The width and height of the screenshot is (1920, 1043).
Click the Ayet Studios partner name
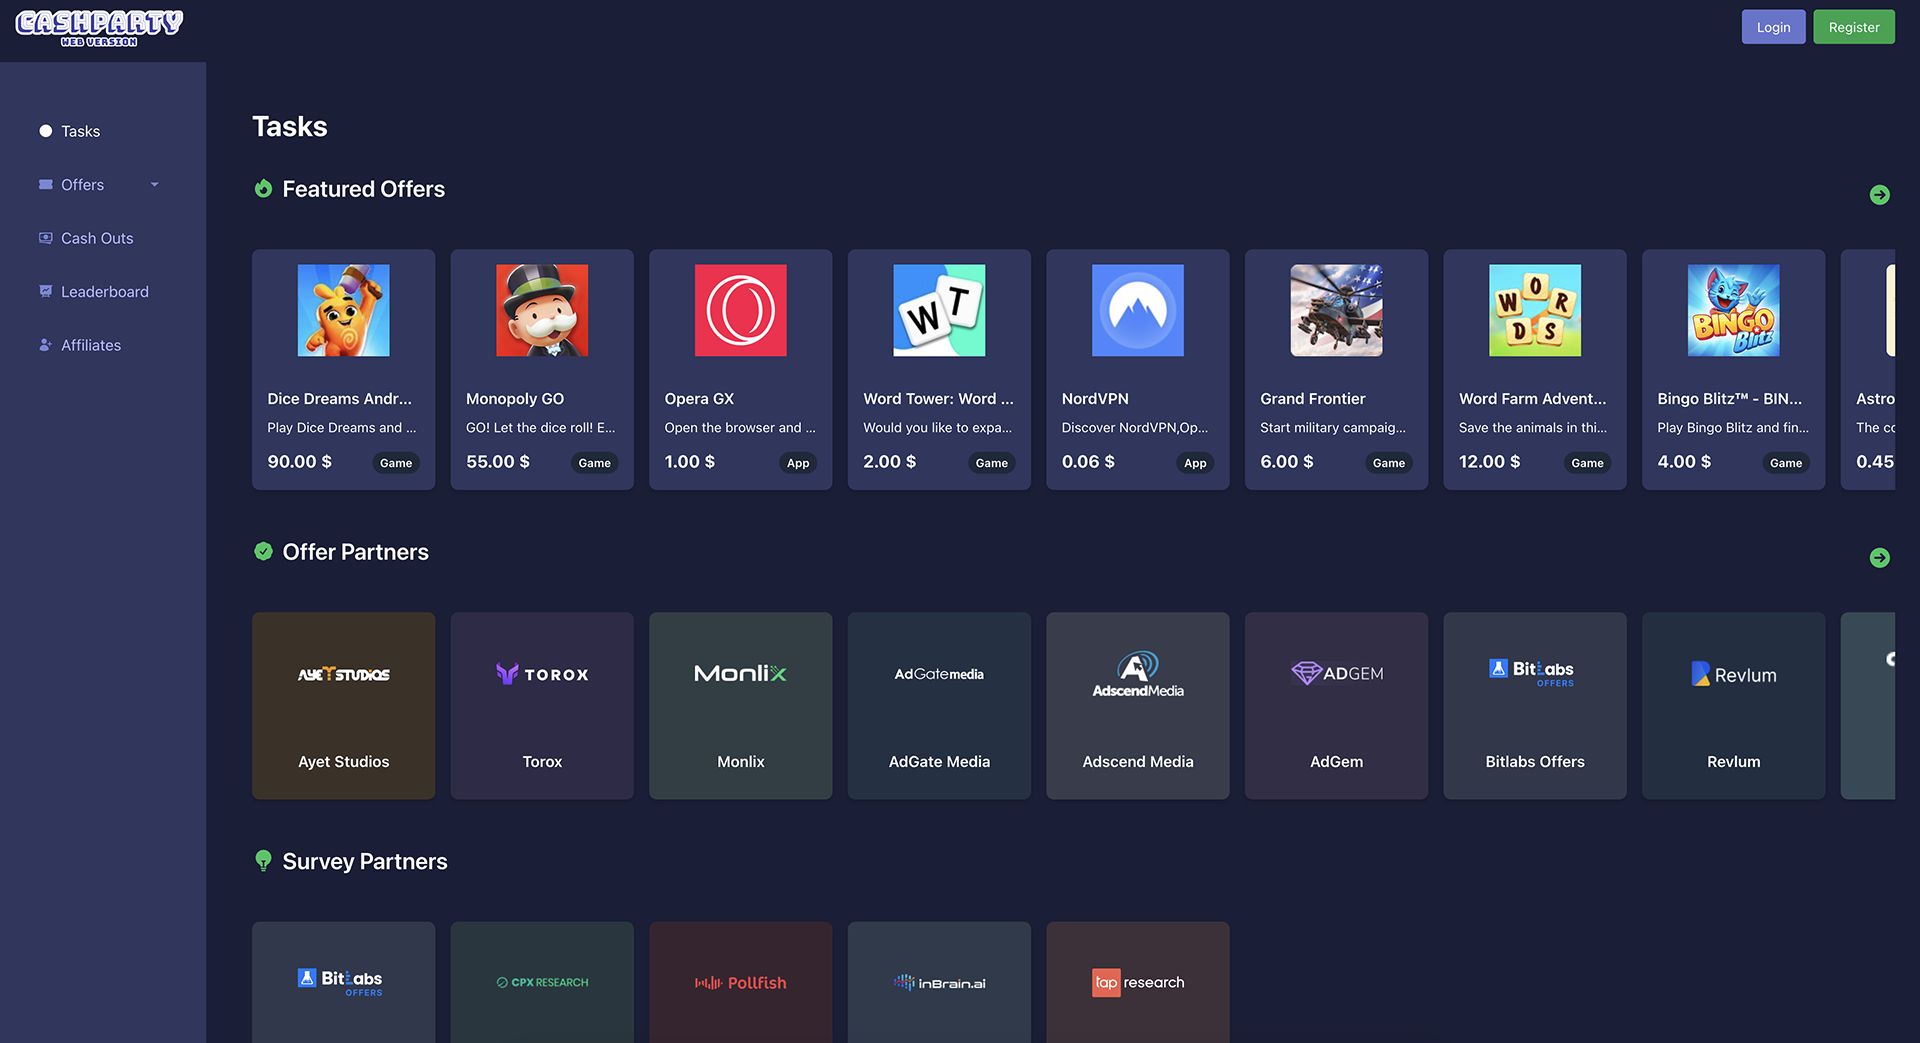coord(343,762)
